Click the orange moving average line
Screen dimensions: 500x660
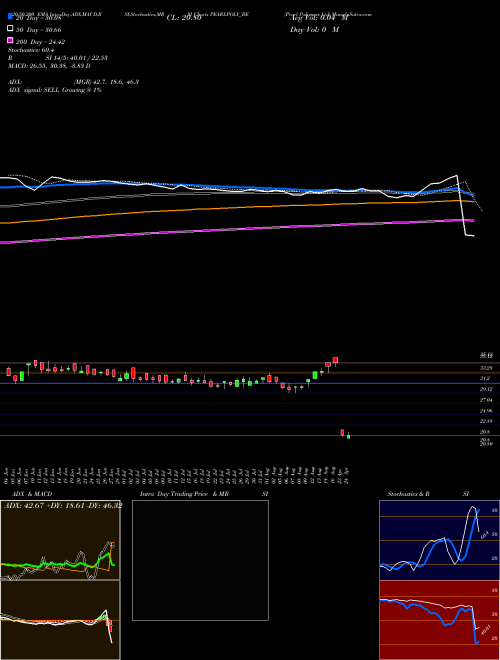(x=237, y=209)
